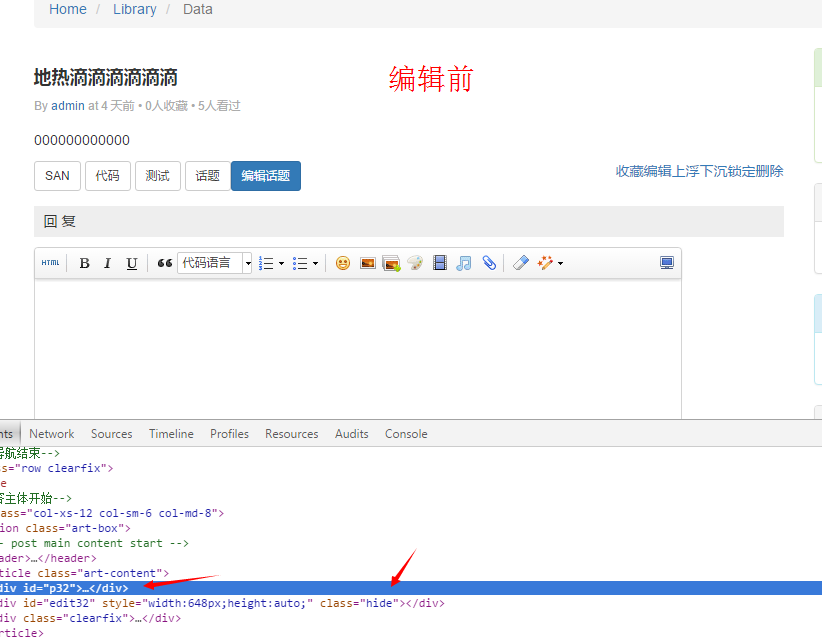Toggle italic formatting in reply editor
Image resolution: width=822 pixels, height=640 pixels.
(x=107, y=263)
